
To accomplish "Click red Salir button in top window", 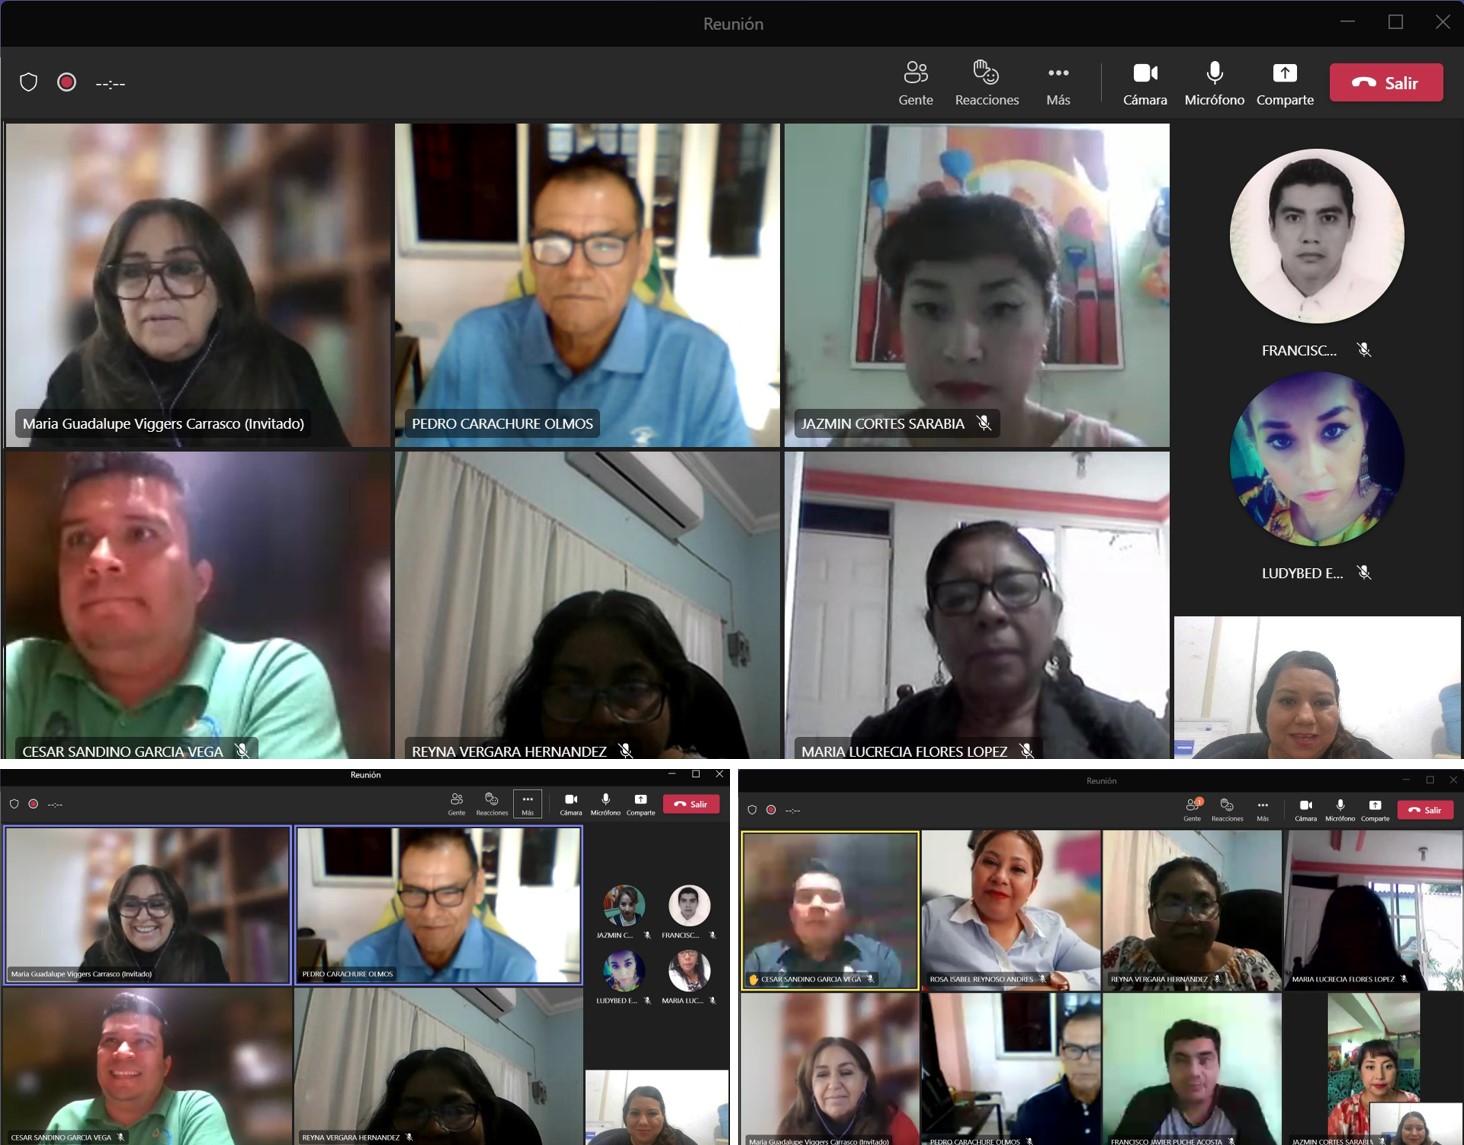I will 1386,83.
